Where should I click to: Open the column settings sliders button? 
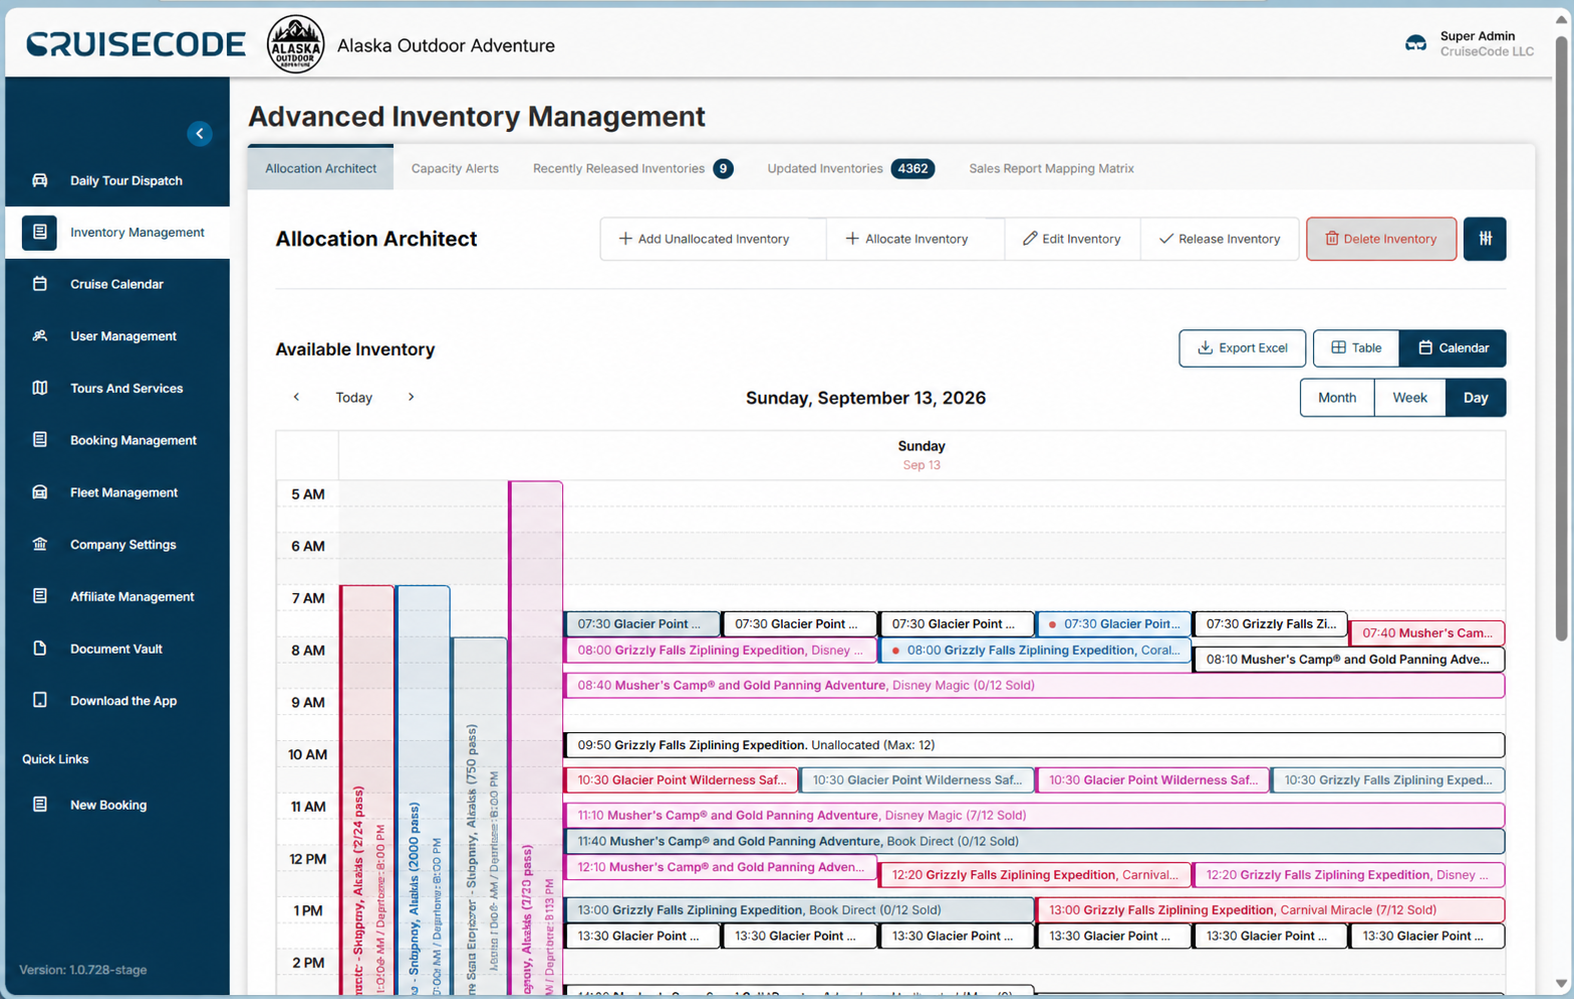tap(1485, 239)
